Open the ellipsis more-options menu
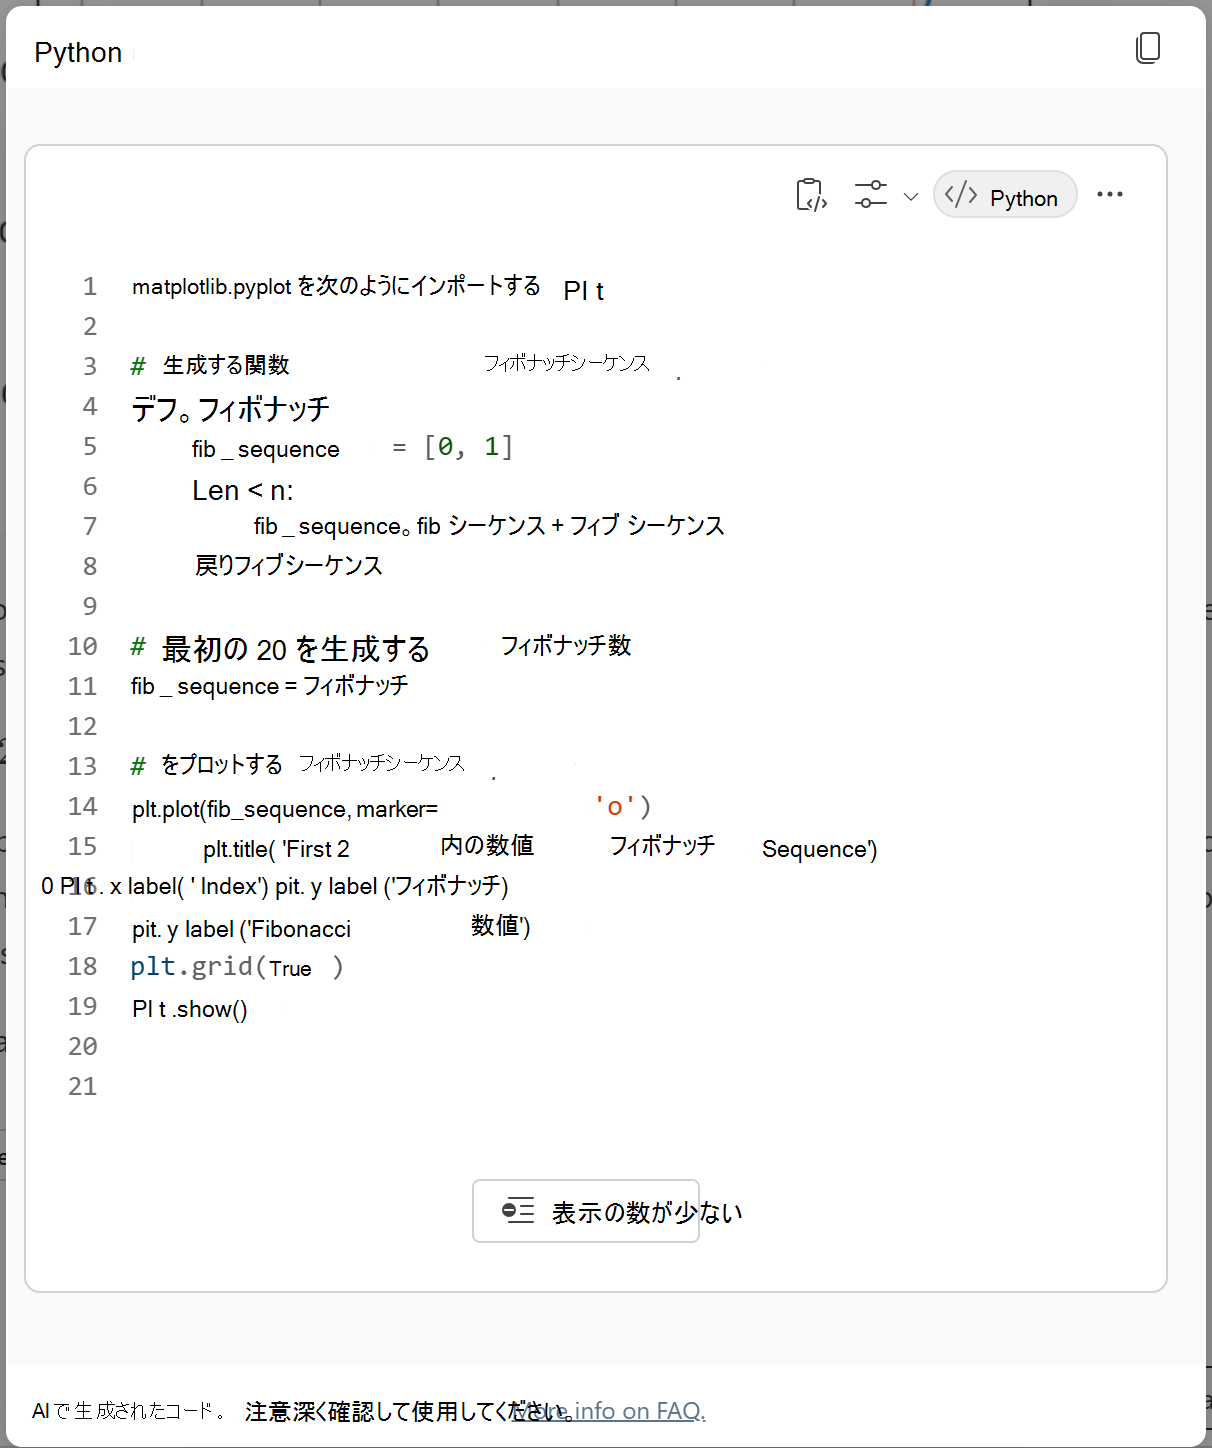This screenshot has width=1212, height=1448. tap(1110, 194)
